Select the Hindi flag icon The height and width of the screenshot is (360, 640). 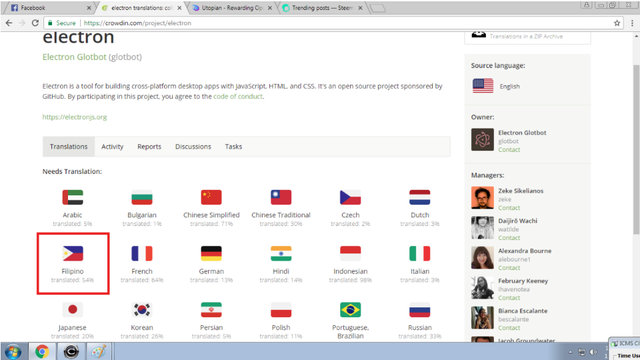click(281, 253)
